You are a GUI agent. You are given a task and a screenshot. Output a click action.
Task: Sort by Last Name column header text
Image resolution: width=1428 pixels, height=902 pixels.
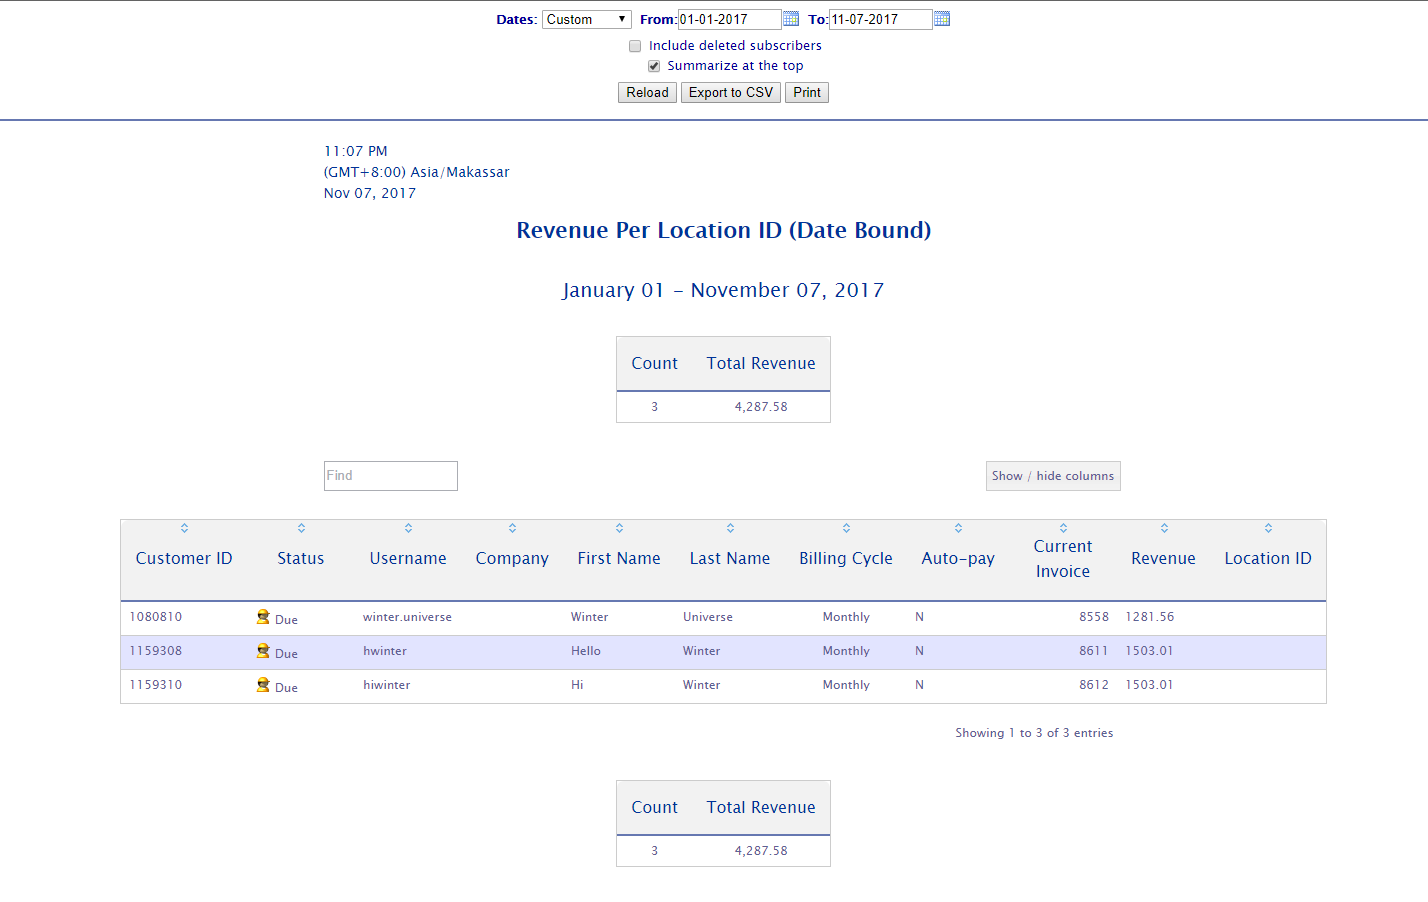click(730, 559)
